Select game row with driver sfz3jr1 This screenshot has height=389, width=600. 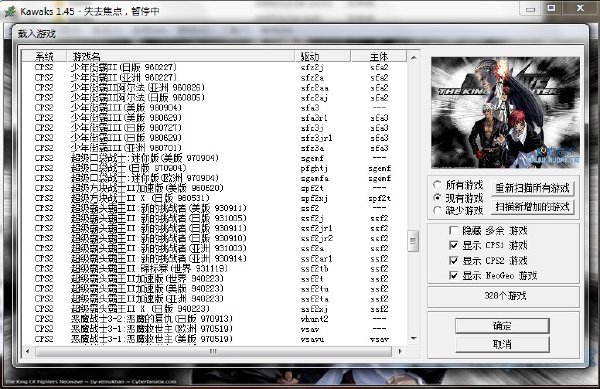click(x=214, y=138)
